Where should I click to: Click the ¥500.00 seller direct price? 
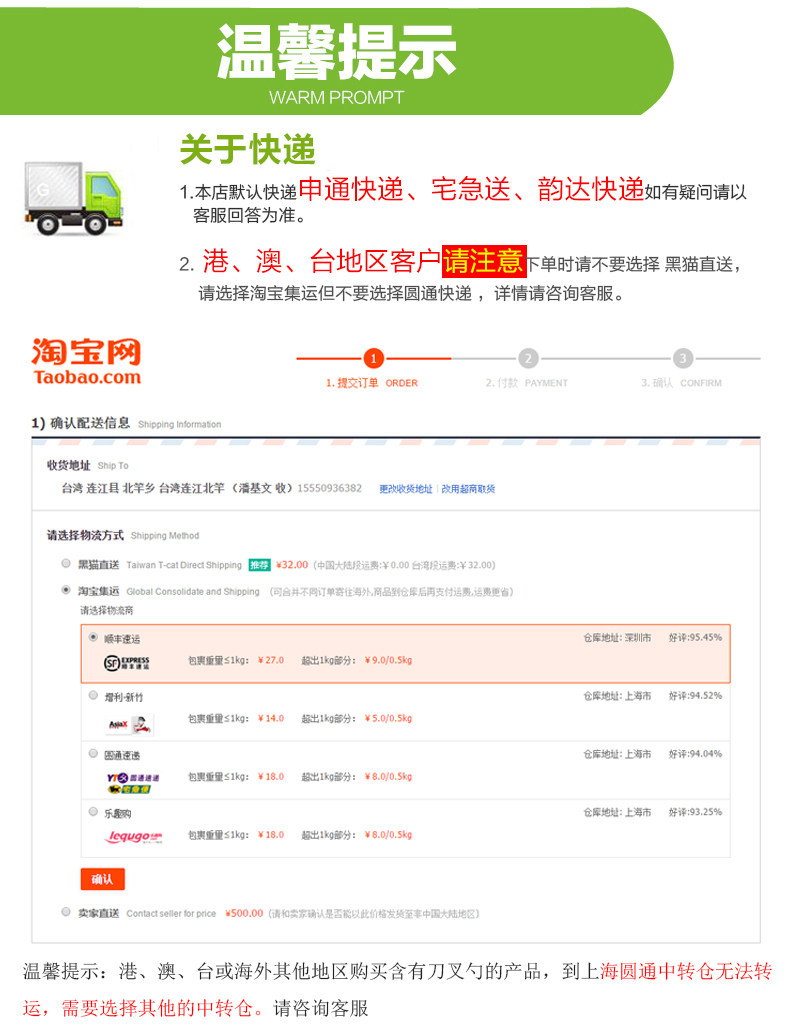pyautogui.click(x=244, y=913)
